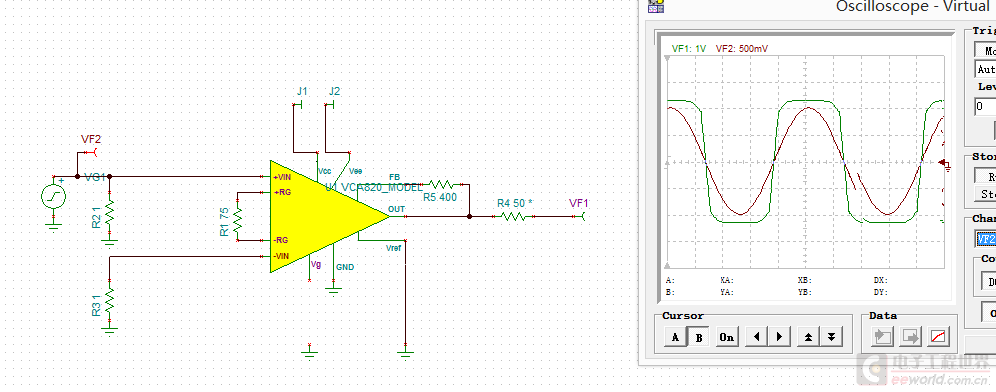The image size is (996, 392).
Task: Click the export curve diagram icon
Action: (939, 337)
